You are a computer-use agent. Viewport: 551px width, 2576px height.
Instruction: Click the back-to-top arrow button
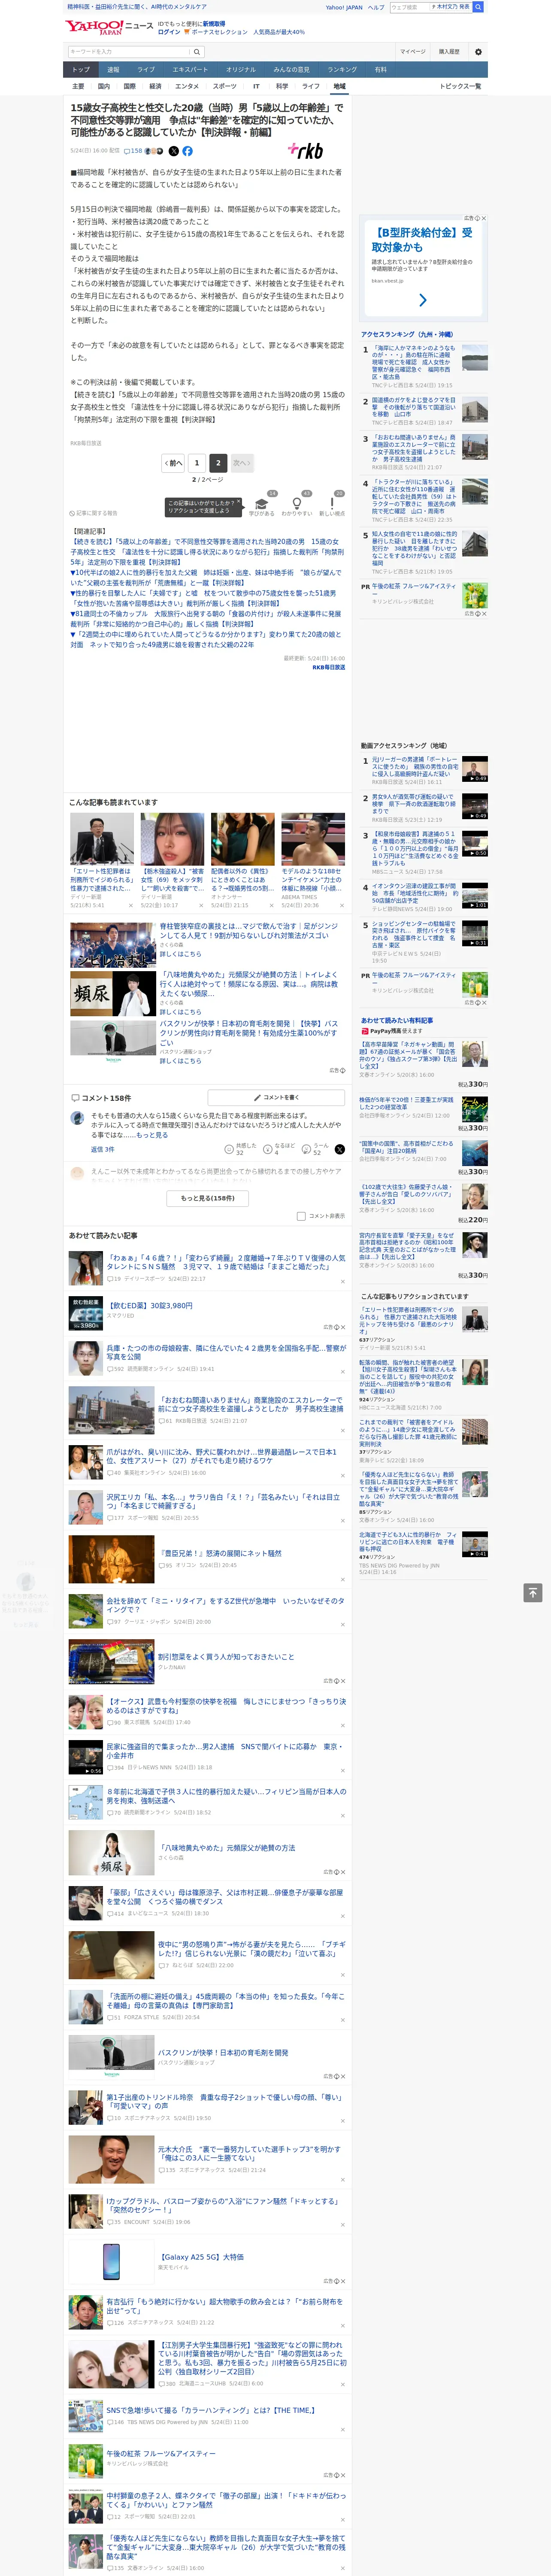[533, 1593]
